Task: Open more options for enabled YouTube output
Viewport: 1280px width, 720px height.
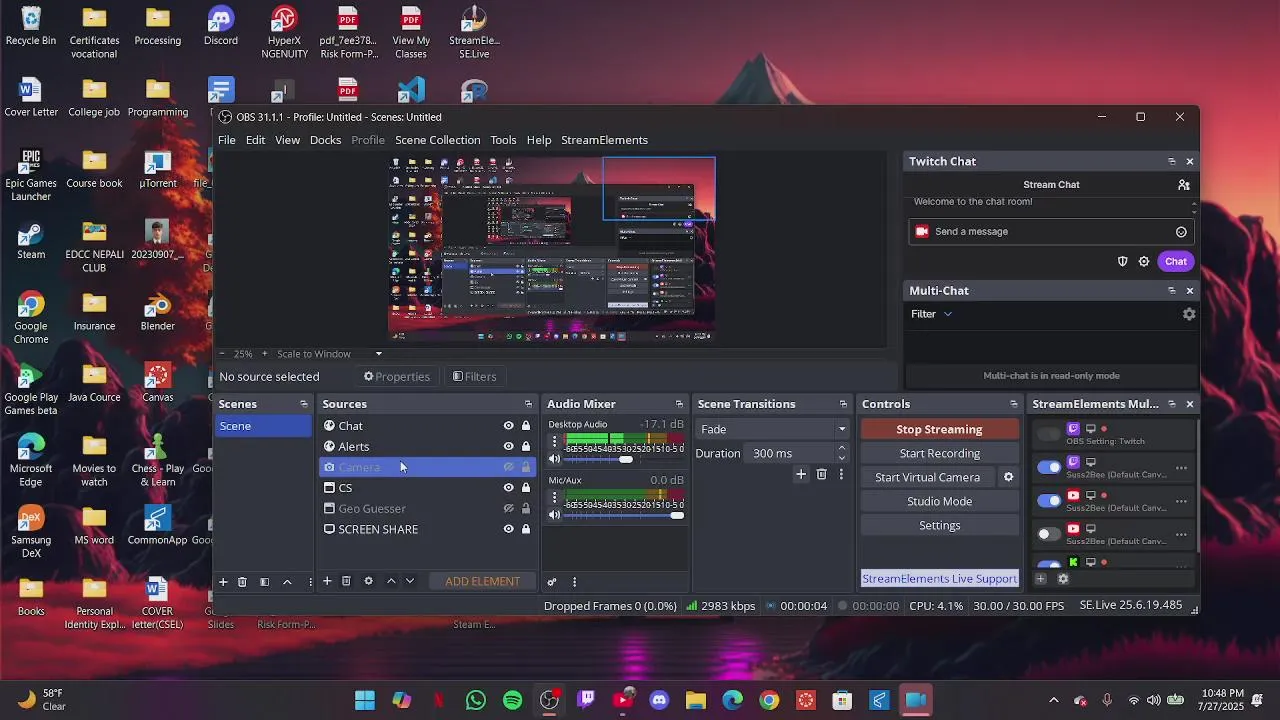Action: click(1181, 501)
